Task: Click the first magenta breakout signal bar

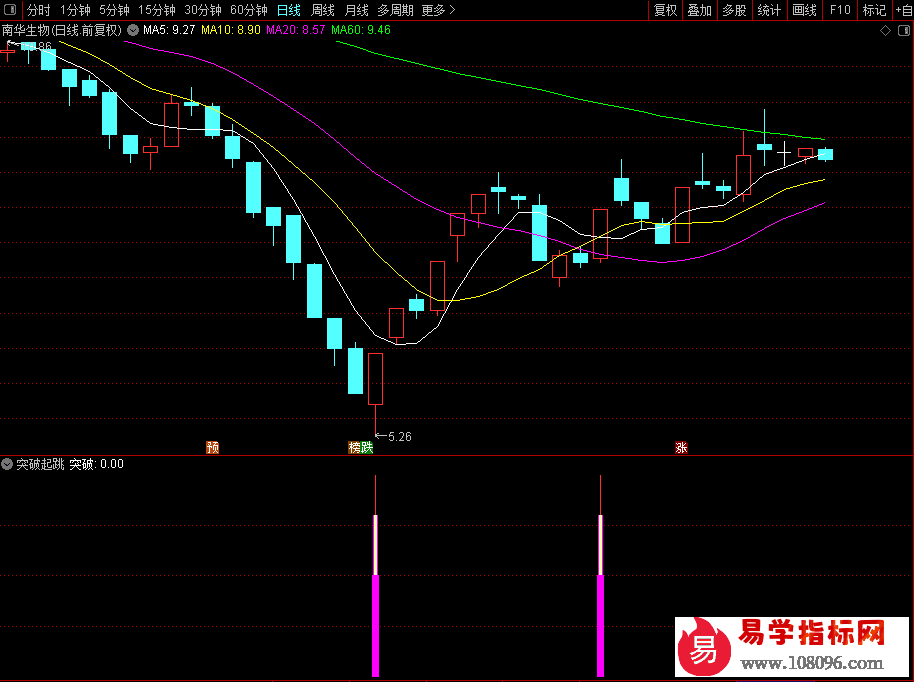Action: [x=375, y=625]
